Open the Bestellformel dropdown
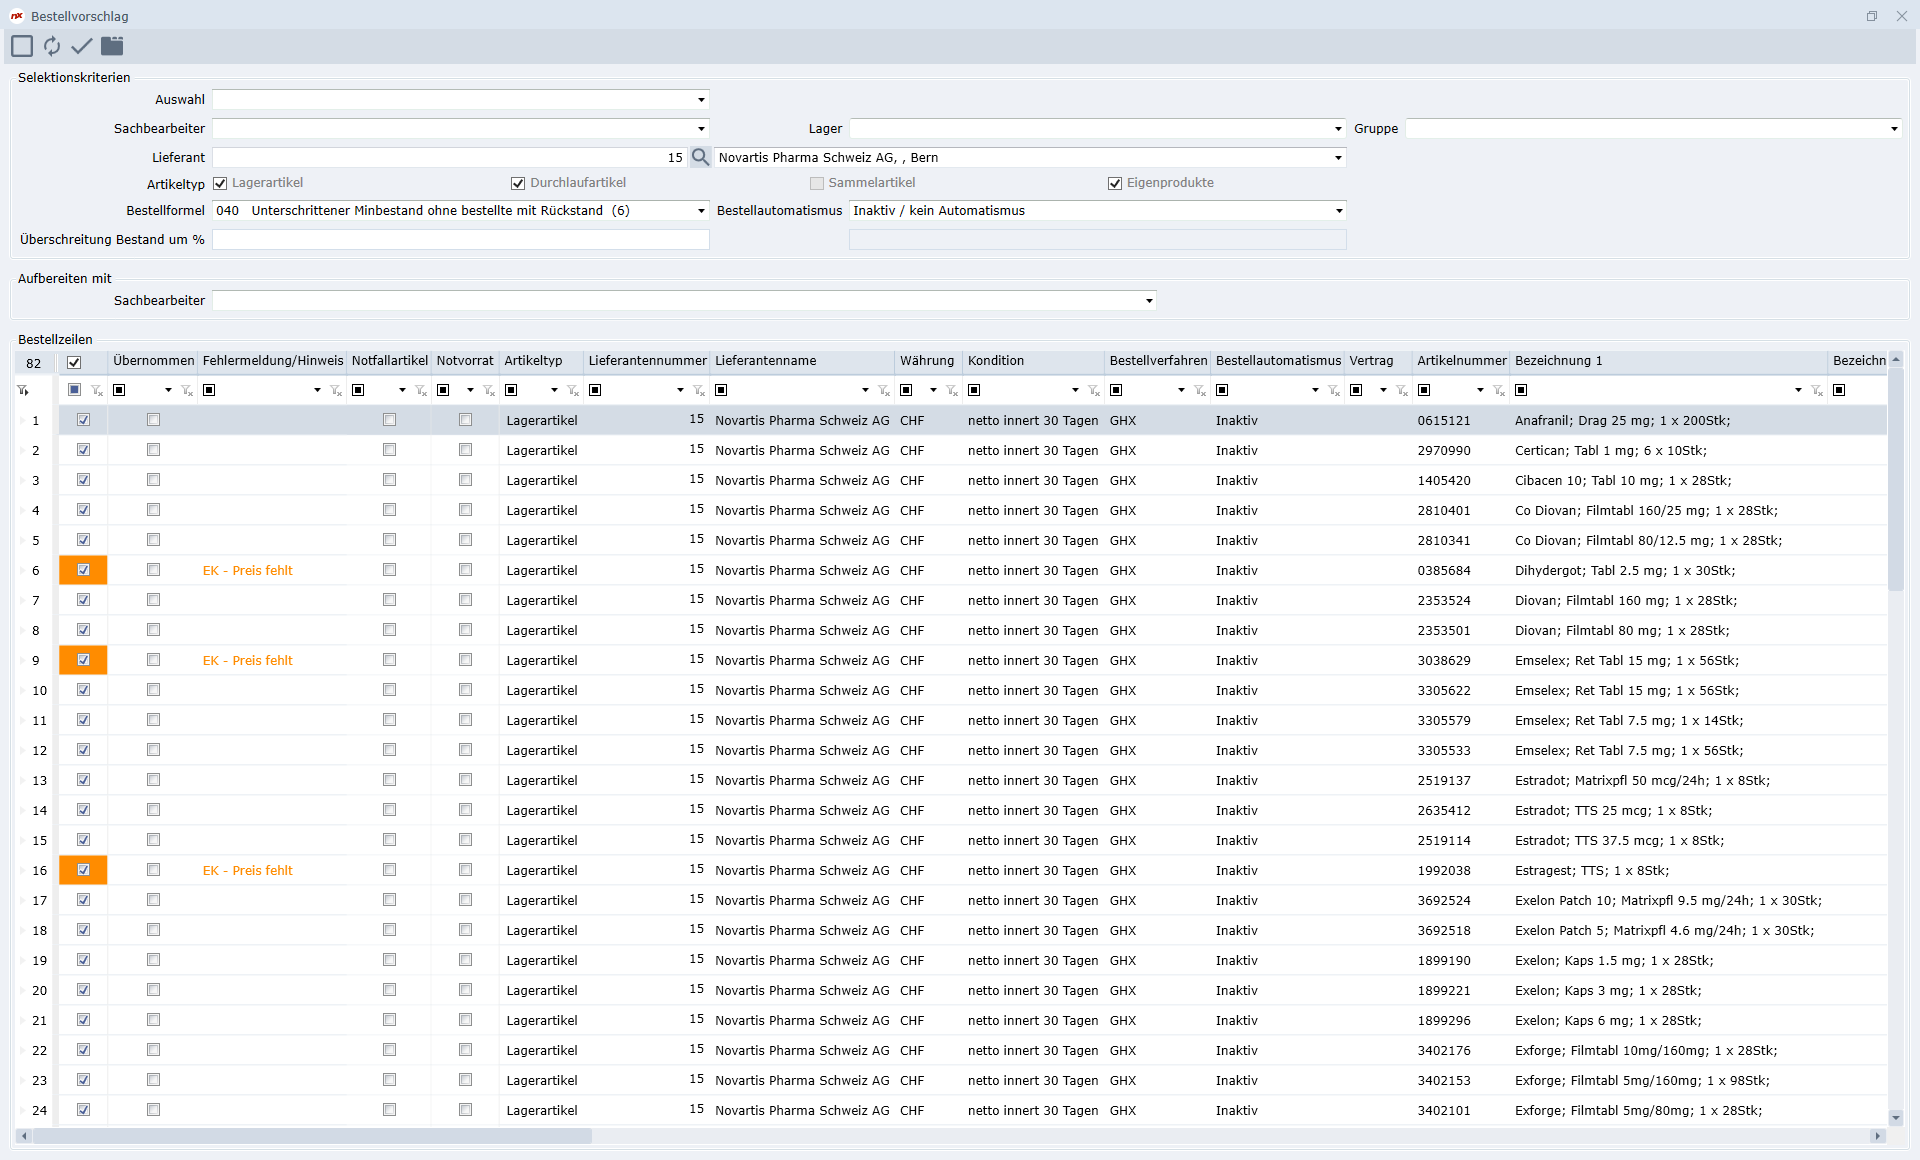The width and height of the screenshot is (1920, 1160). pyautogui.click(x=701, y=211)
